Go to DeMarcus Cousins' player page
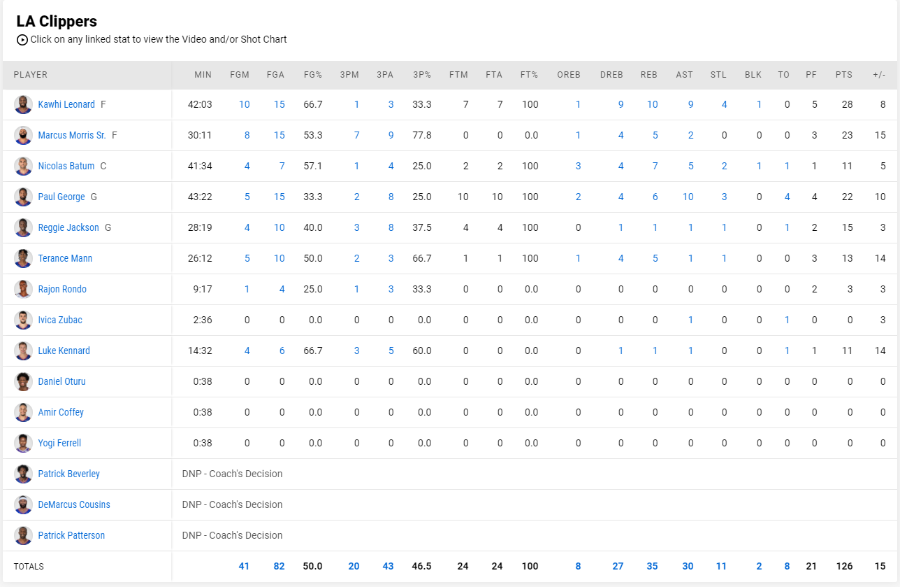This screenshot has width=900, height=587. [74, 504]
